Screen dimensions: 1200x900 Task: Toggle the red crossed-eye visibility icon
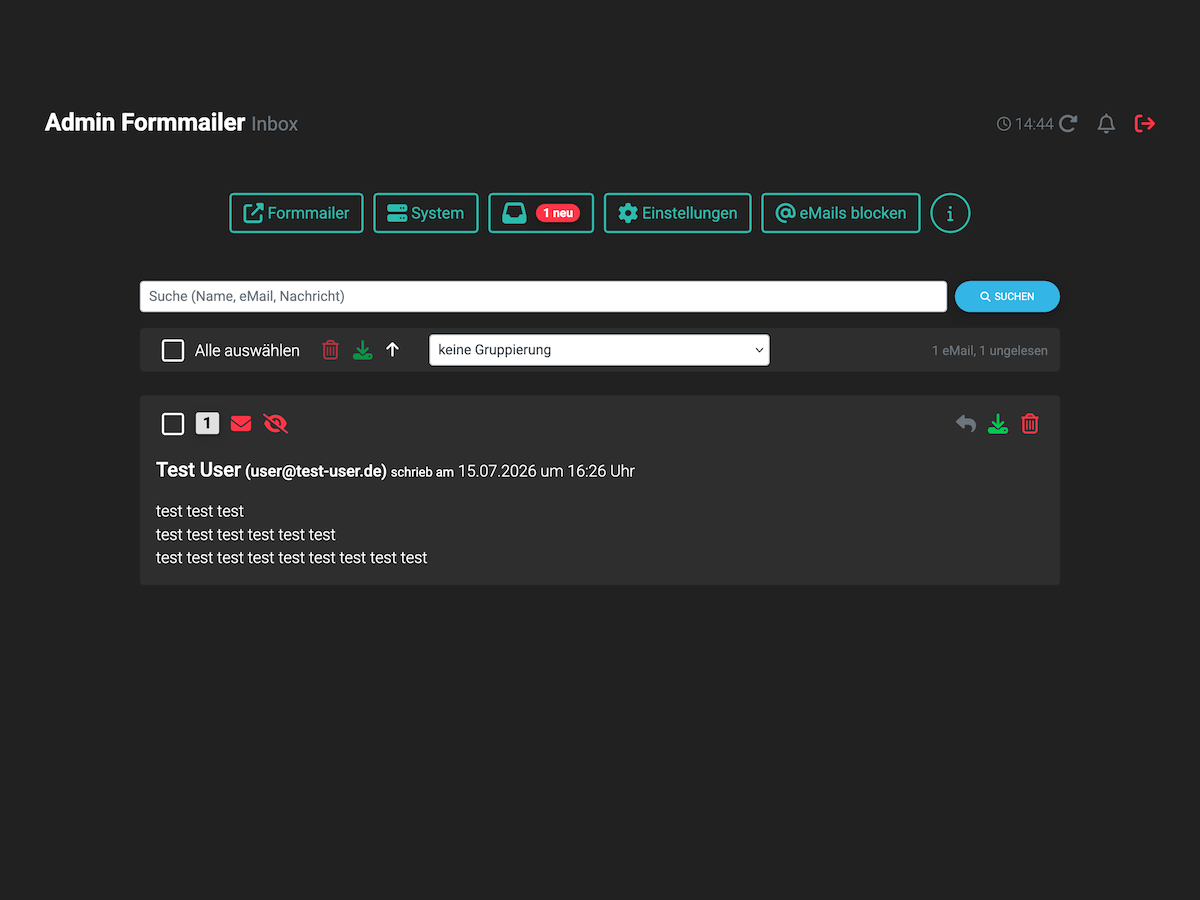[x=275, y=424]
